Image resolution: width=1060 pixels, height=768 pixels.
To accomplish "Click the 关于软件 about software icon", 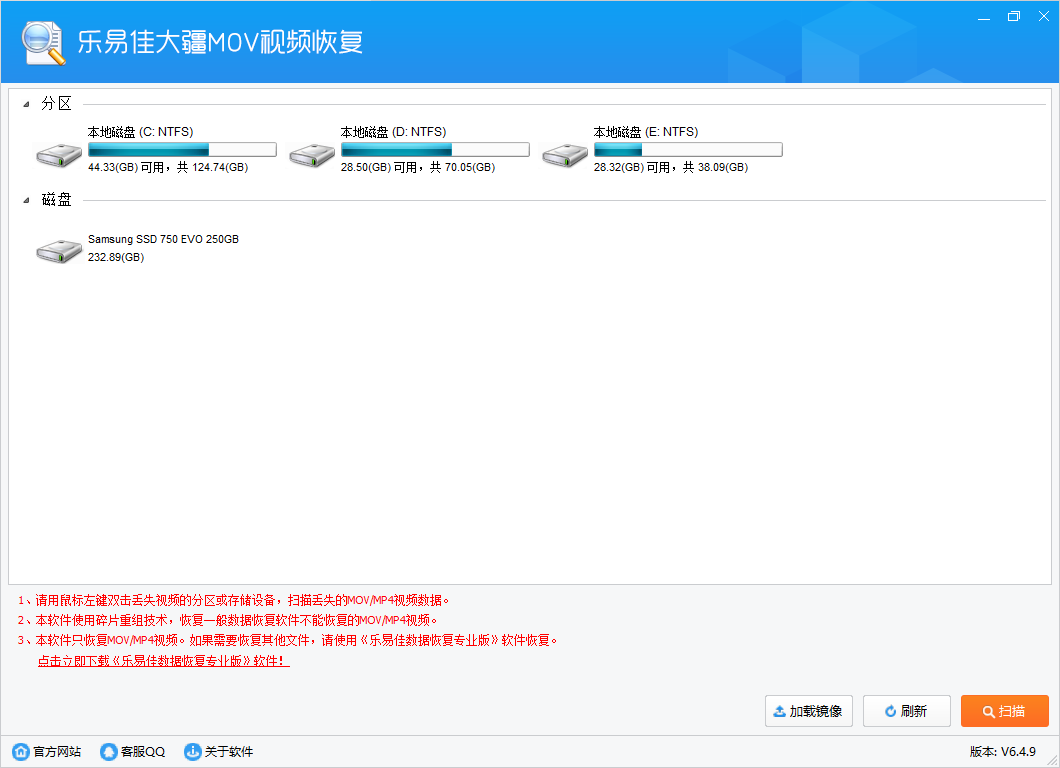I will click(192, 751).
